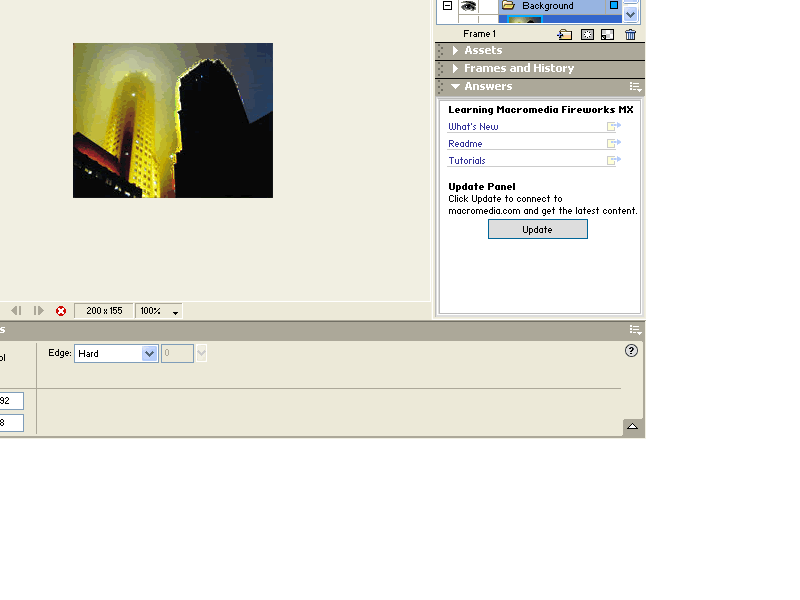Open the Readme link
This screenshot has height=600, width=800.
[x=465, y=144]
